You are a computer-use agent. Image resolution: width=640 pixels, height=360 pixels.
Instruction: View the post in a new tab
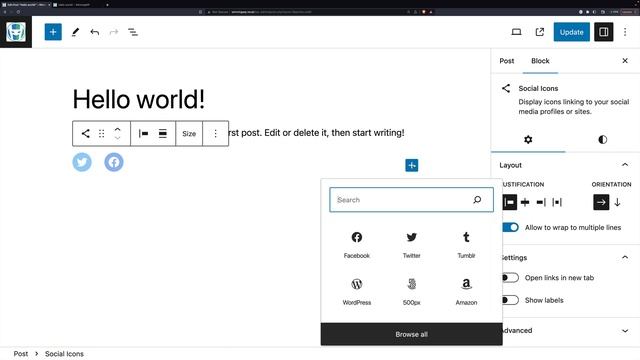click(540, 32)
